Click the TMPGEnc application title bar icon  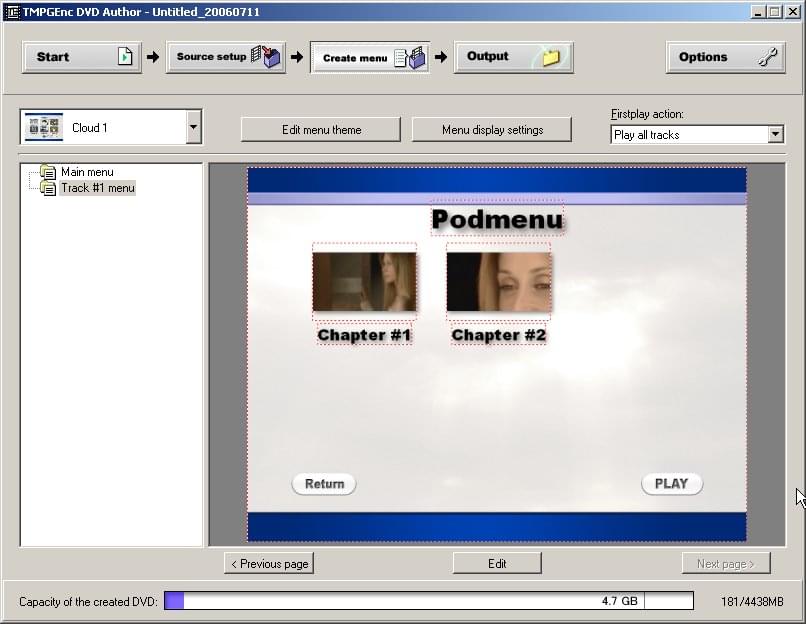[x=11, y=12]
